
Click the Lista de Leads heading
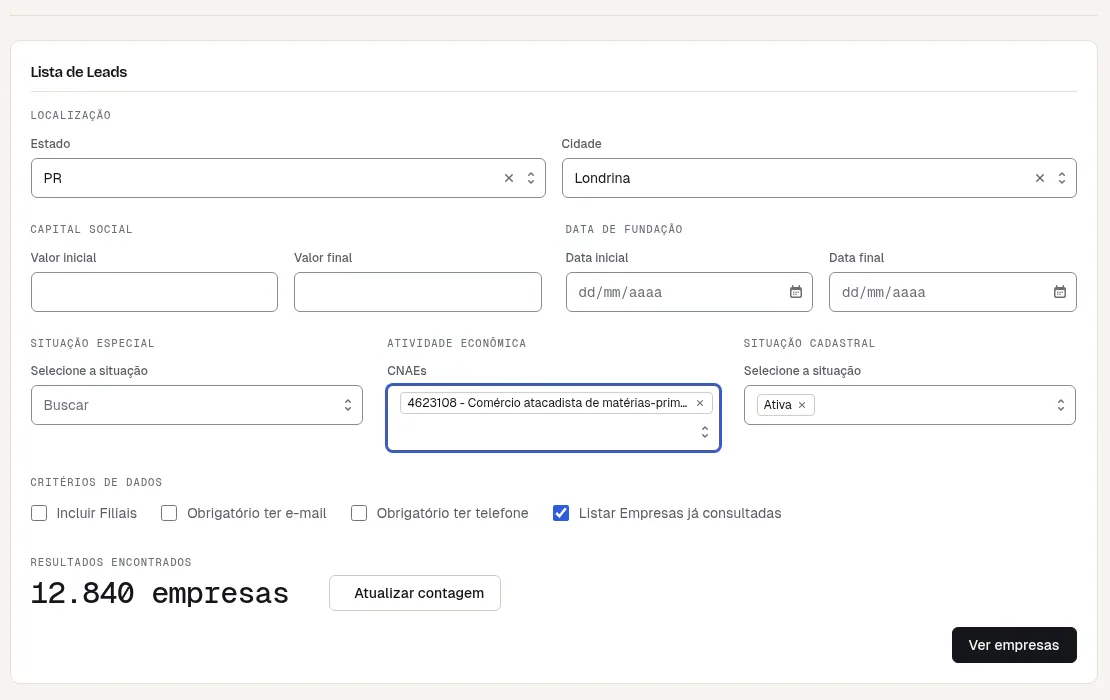tap(79, 72)
